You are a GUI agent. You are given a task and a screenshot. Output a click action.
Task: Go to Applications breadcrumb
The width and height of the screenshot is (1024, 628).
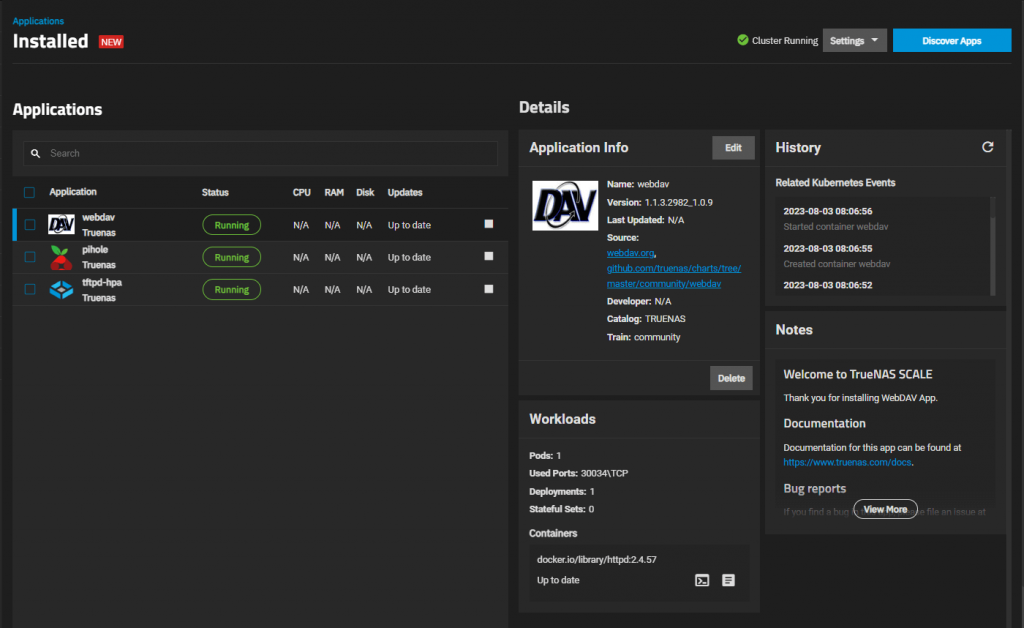coord(38,21)
